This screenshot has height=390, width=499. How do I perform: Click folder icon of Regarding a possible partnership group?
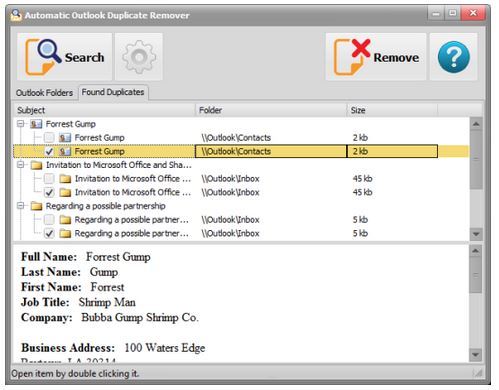pyautogui.click(x=36, y=206)
